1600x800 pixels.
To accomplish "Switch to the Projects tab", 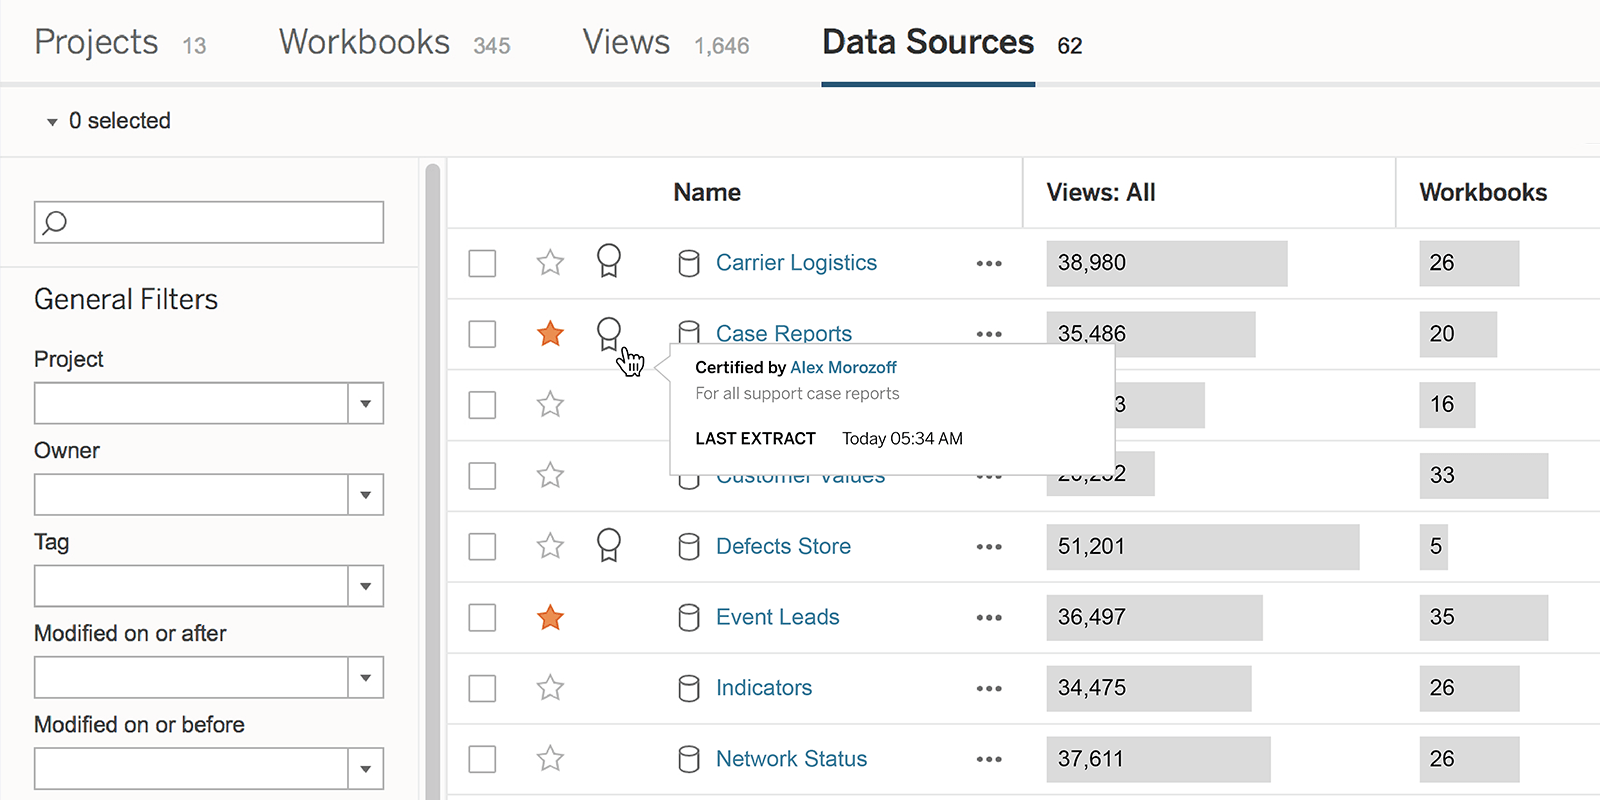I will 96,43.
